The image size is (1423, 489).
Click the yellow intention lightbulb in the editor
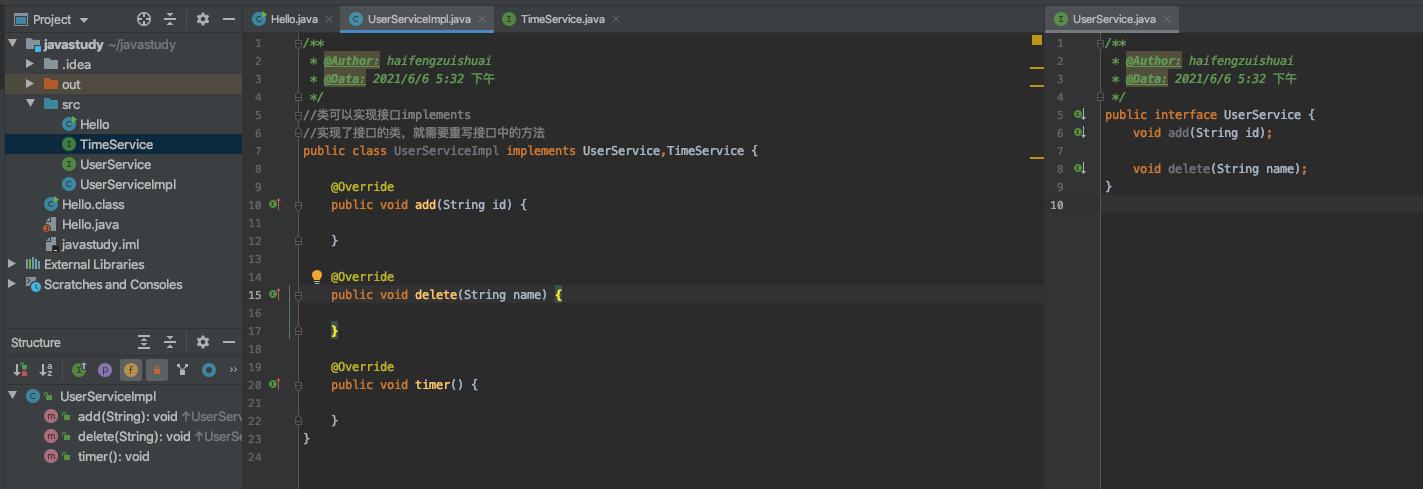[317, 276]
